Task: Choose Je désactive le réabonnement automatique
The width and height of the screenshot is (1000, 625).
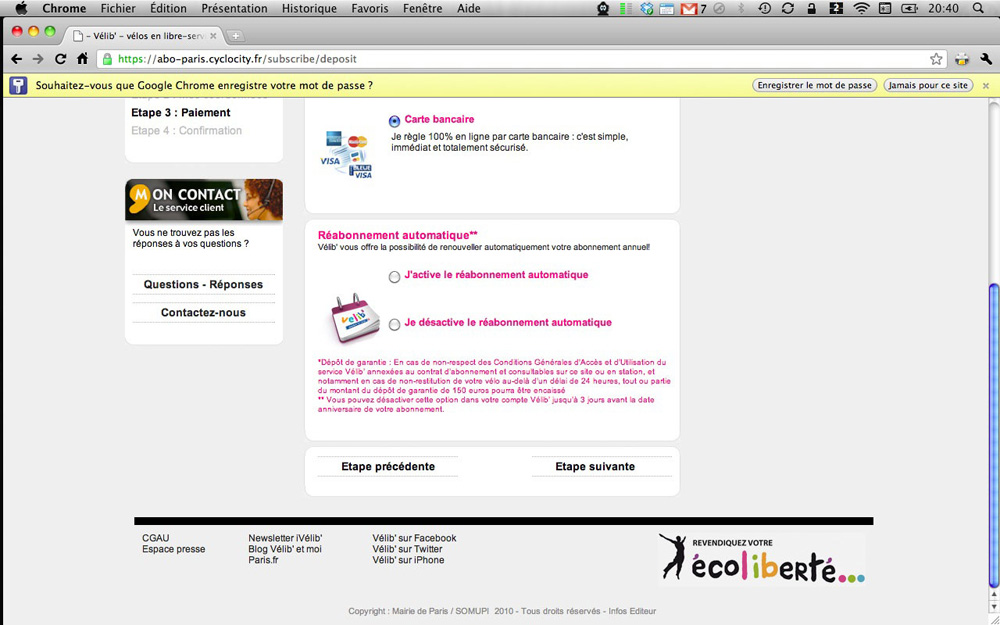Action: click(x=394, y=325)
